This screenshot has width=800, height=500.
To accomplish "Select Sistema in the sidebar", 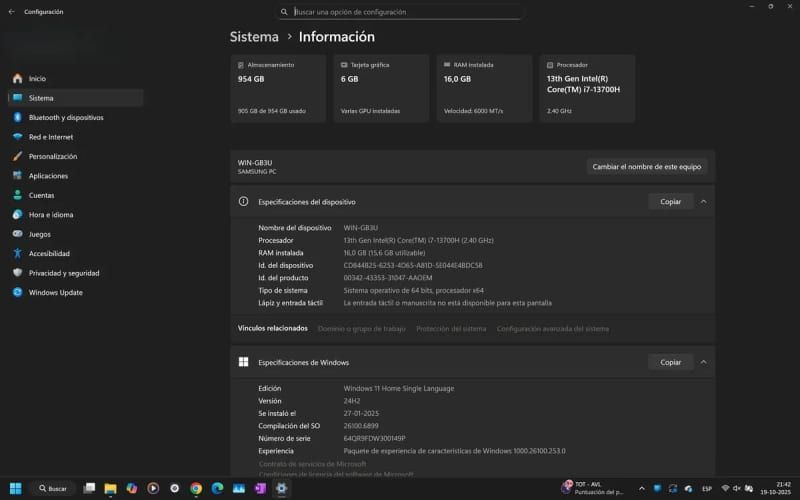I will (x=76, y=98).
